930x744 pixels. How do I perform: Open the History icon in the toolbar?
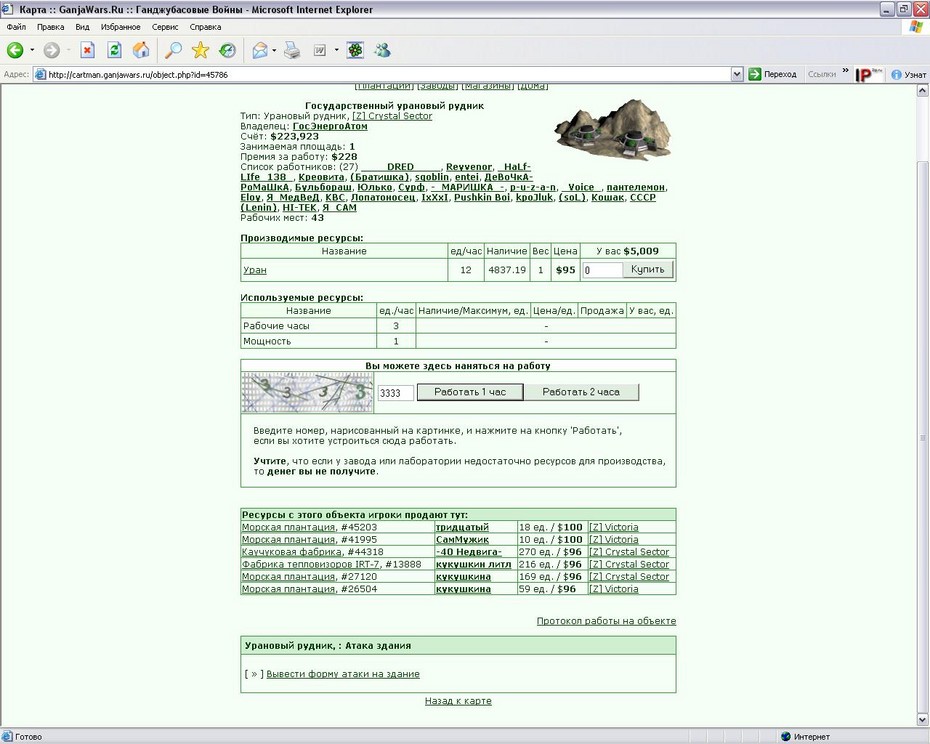tap(227, 50)
